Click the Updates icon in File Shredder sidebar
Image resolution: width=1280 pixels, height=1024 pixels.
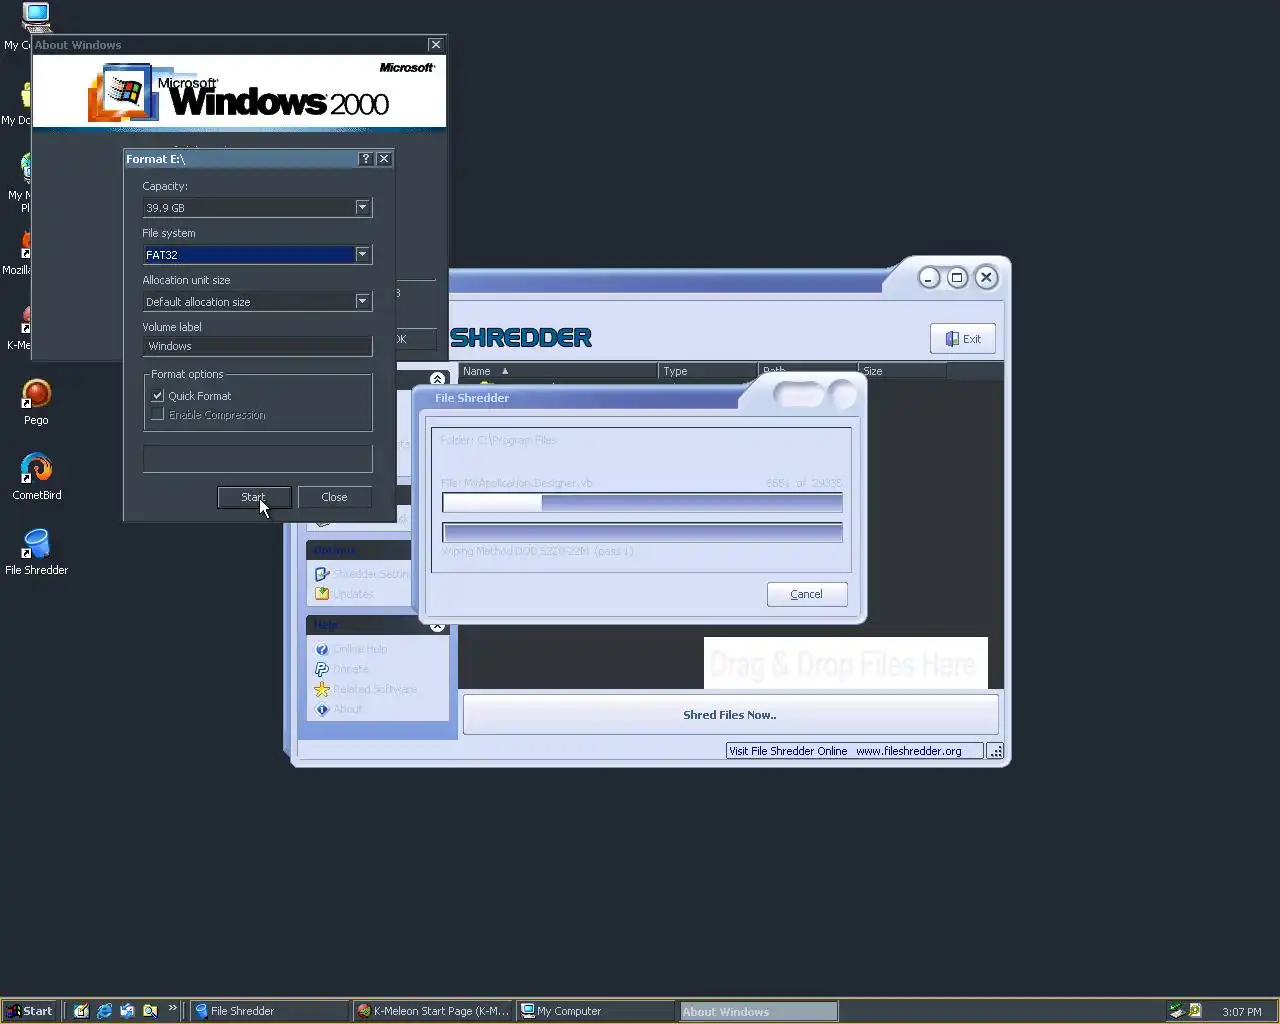(x=322, y=594)
